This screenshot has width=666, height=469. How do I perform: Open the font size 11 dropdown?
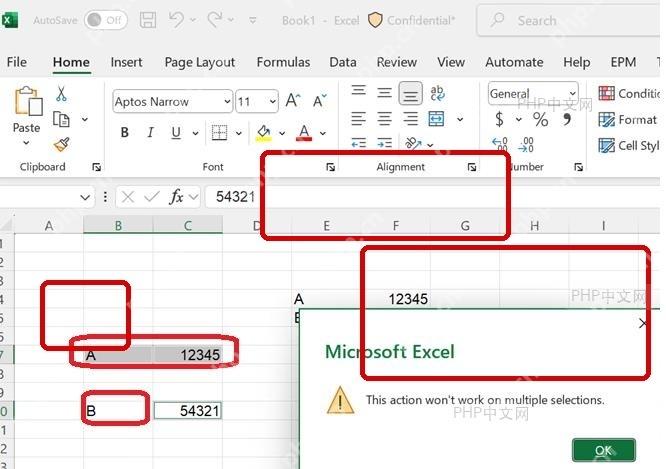click(272, 102)
